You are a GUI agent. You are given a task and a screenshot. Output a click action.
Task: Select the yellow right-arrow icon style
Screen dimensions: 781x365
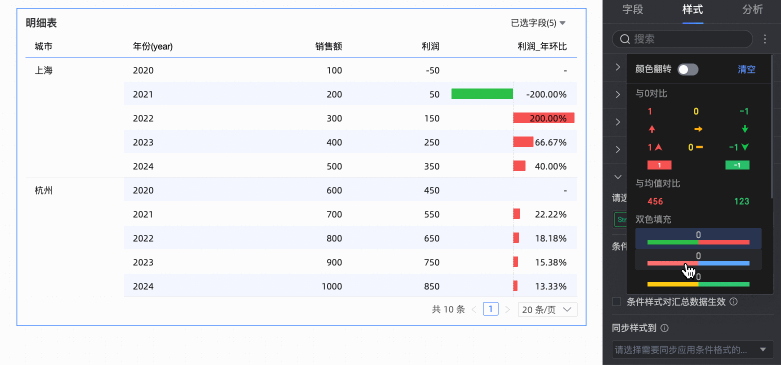tap(698, 129)
